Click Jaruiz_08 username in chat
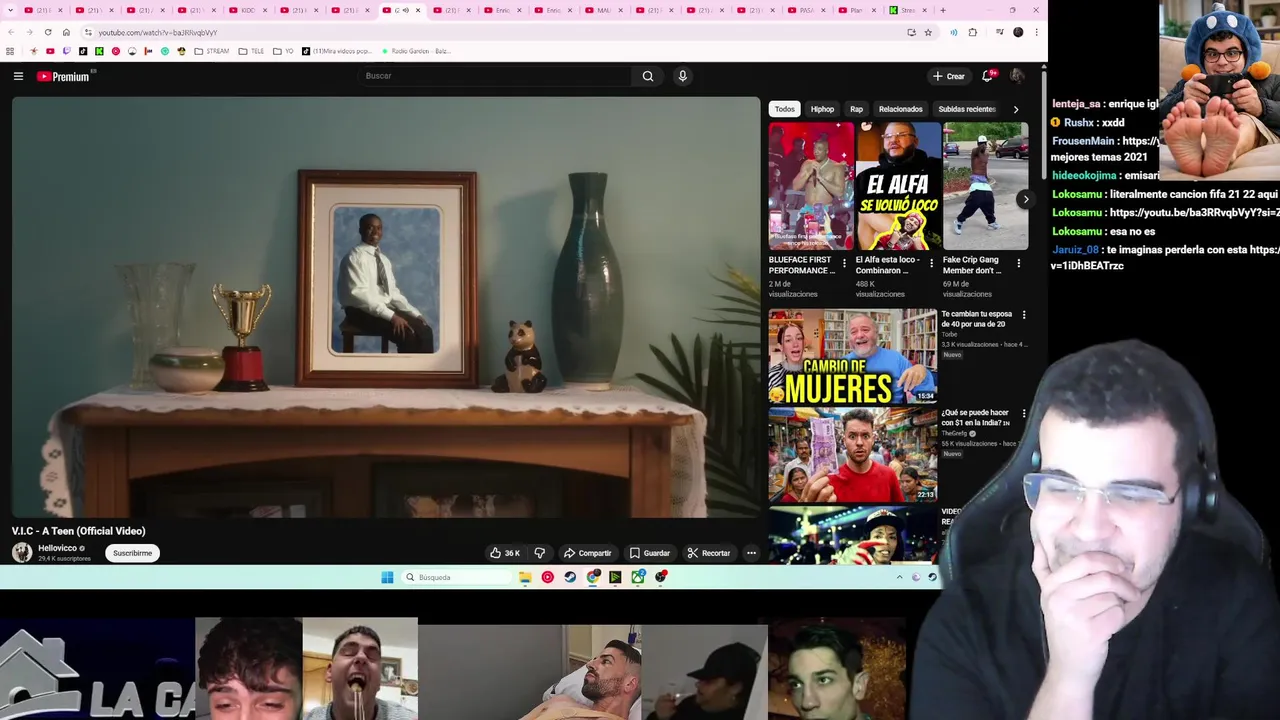 click(1075, 249)
